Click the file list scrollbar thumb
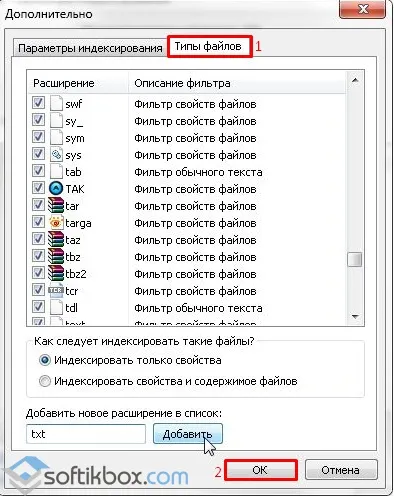Viewport: 394px width, 496px height. tap(355, 259)
